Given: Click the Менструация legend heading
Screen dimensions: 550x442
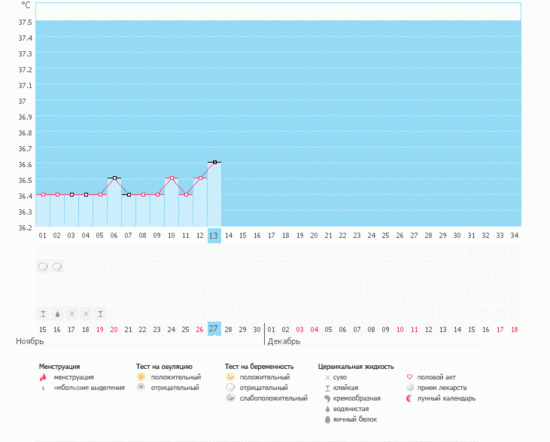Looking at the screenshot, I should (x=59, y=367).
